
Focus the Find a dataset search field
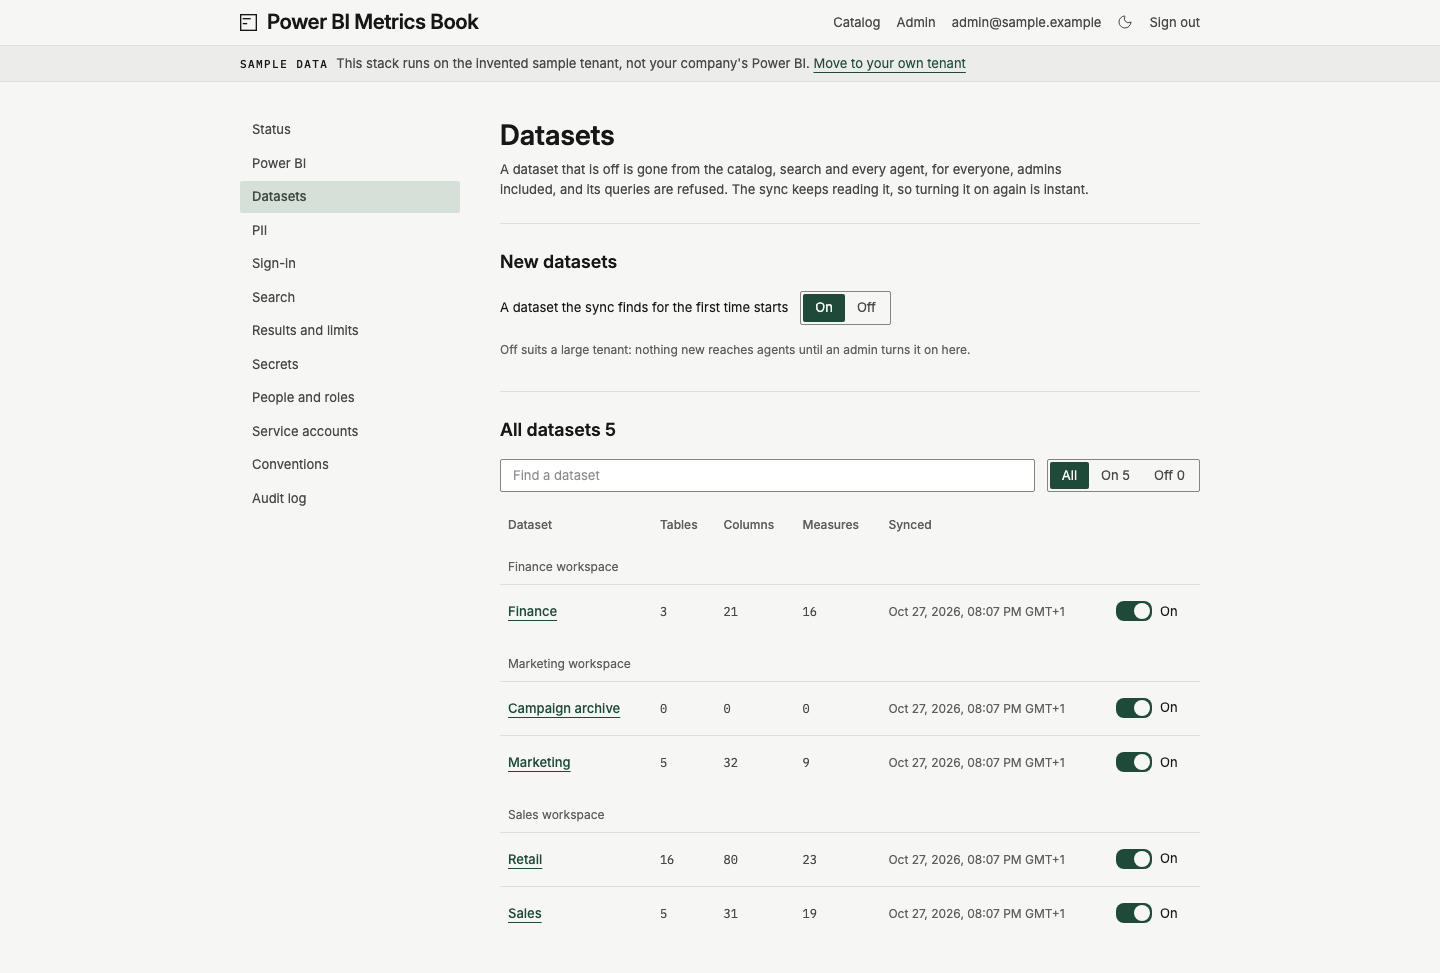coord(767,476)
